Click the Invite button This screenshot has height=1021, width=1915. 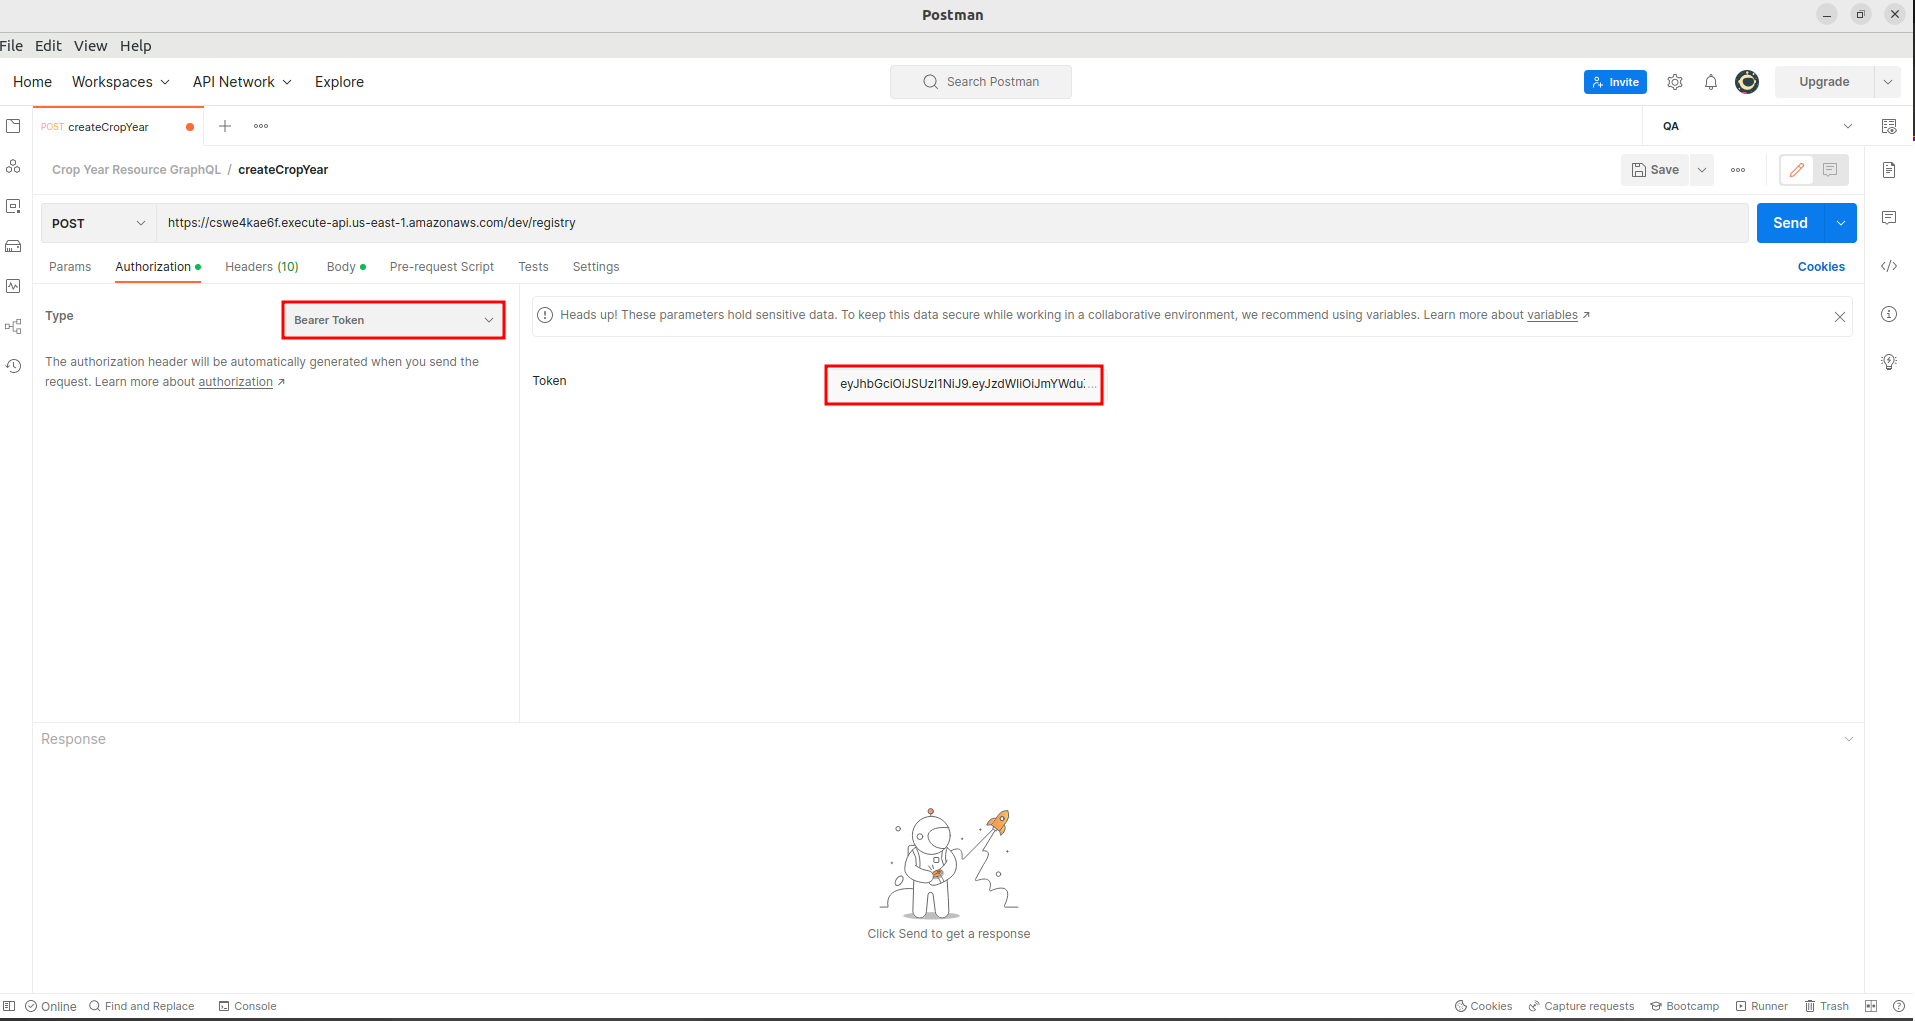(1615, 82)
